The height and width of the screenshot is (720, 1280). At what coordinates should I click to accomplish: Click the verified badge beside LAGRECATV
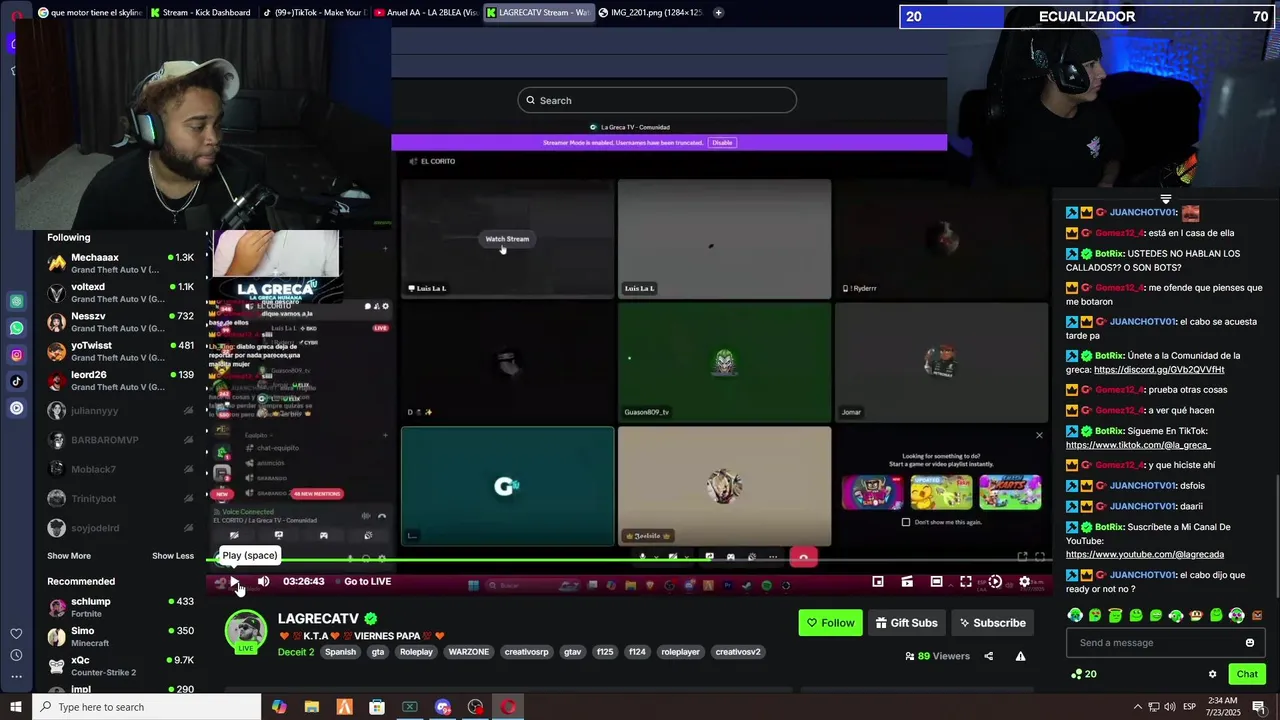tap(371, 619)
